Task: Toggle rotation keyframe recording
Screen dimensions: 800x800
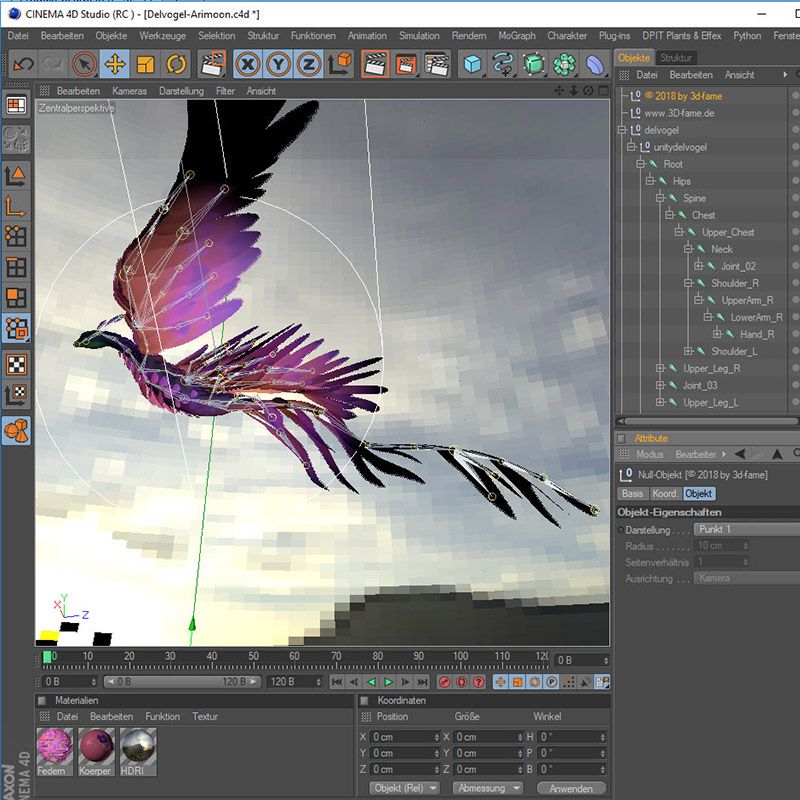Action: (535, 682)
